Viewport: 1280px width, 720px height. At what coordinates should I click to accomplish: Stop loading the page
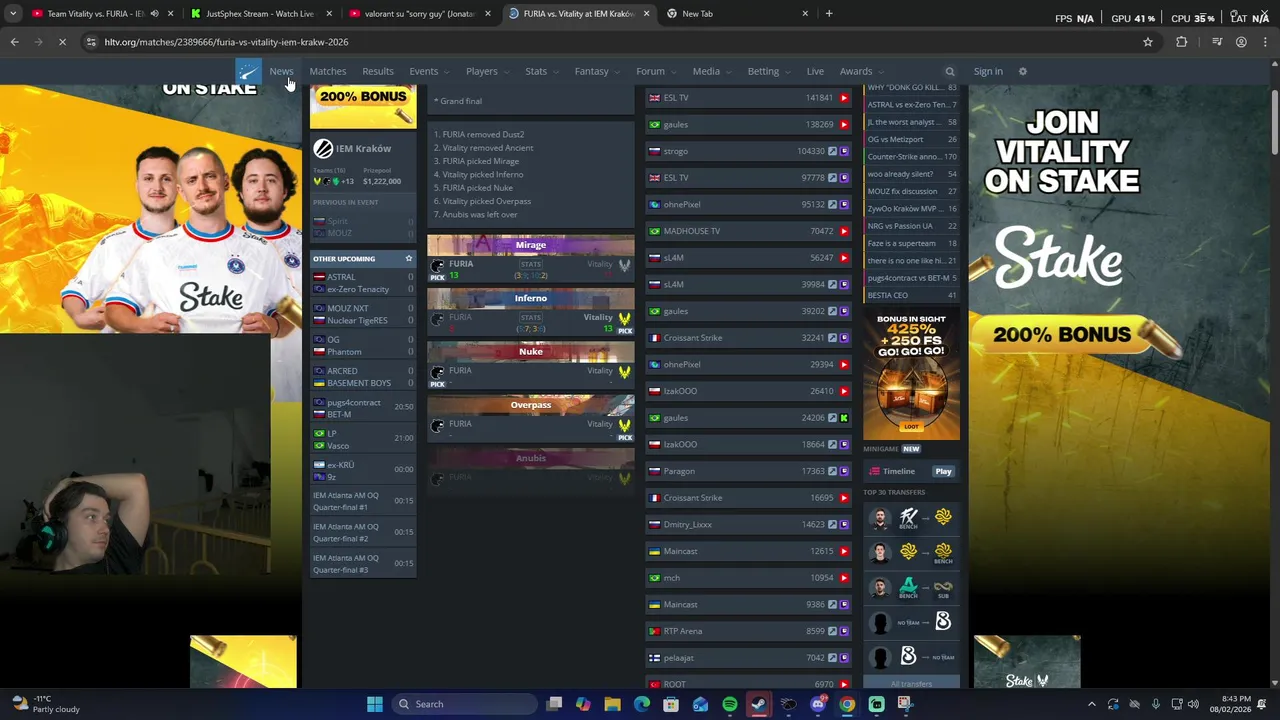click(x=62, y=42)
